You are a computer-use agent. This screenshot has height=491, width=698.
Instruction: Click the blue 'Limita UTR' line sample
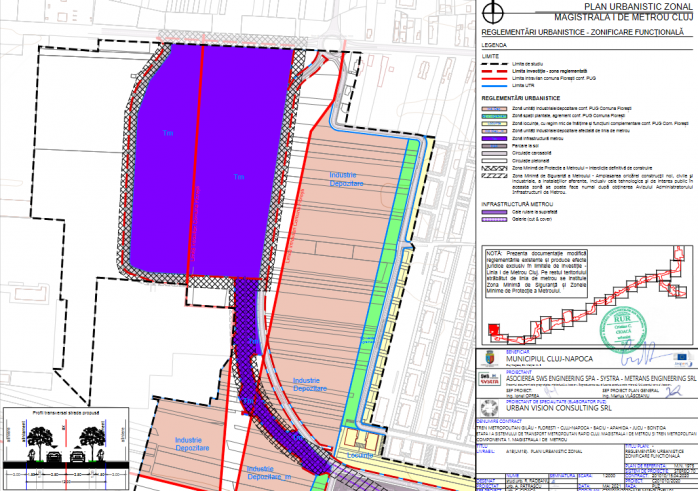coord(494,86)
